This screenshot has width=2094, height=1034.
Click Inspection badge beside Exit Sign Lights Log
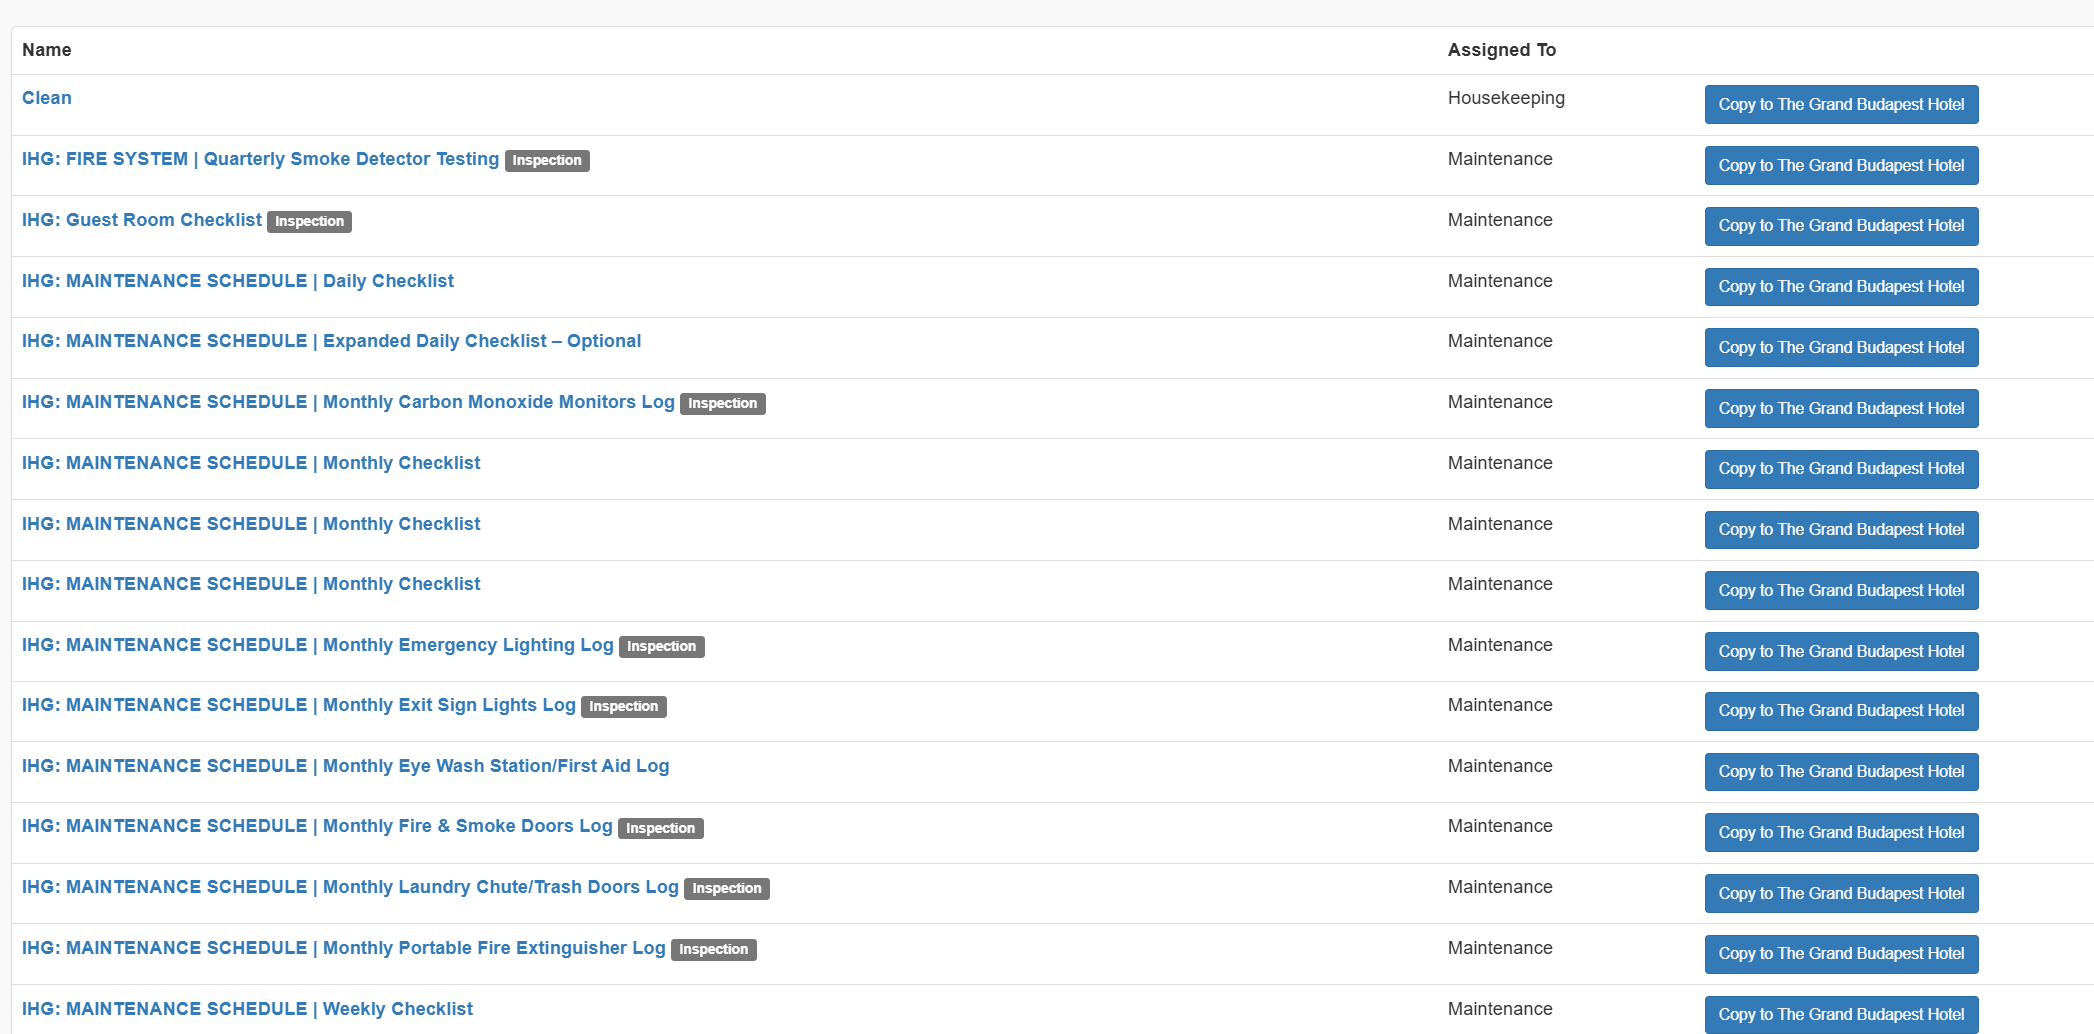(623, 706)
